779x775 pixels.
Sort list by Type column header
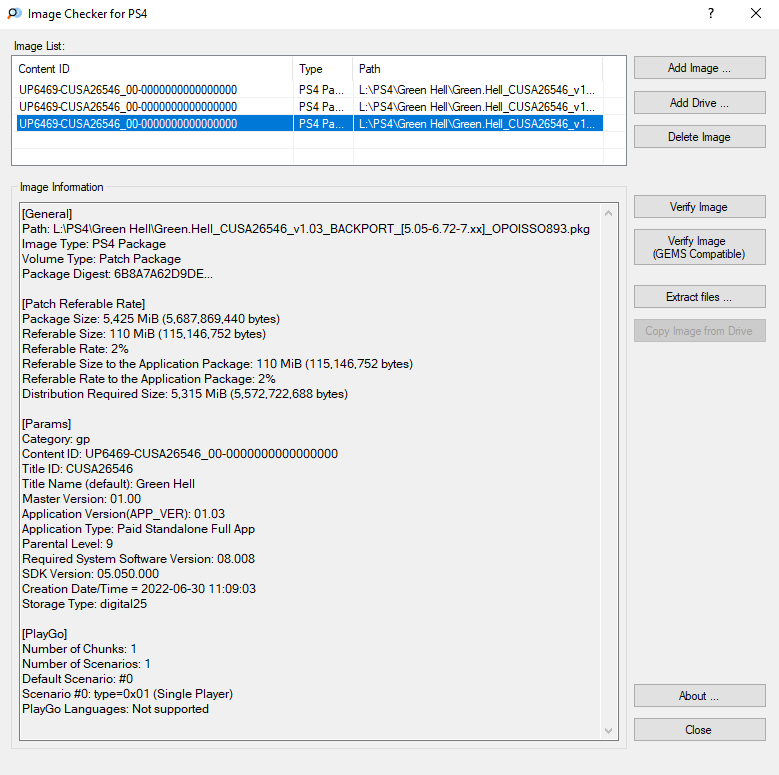pos(323,69)
